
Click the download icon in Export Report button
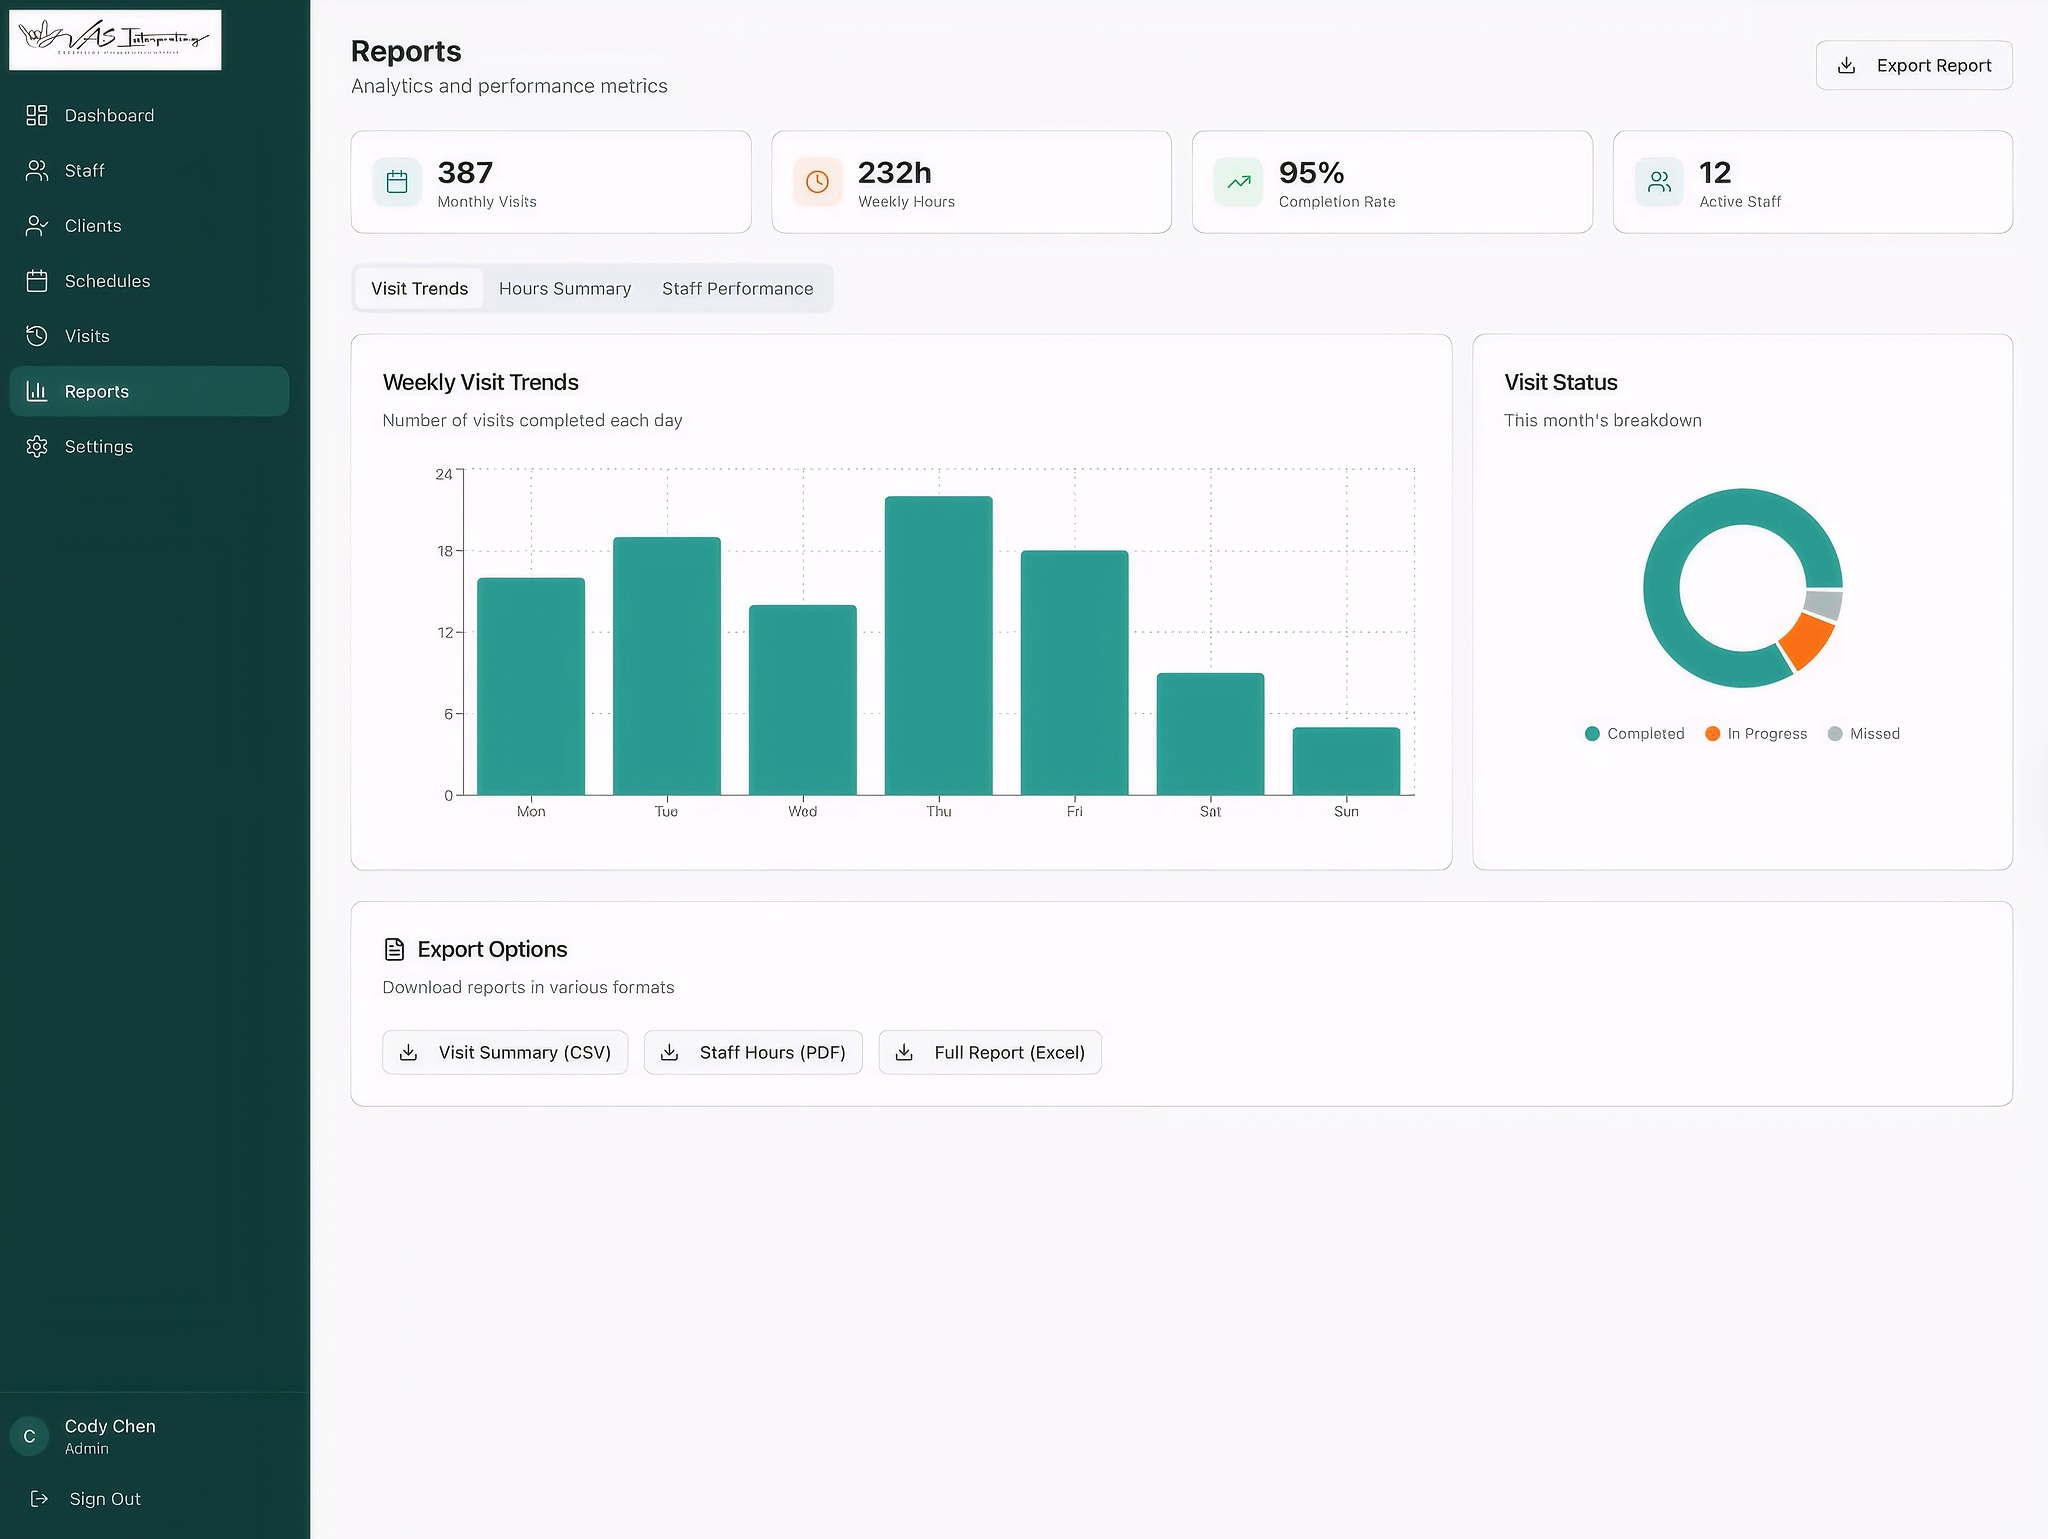[1847, 65]
